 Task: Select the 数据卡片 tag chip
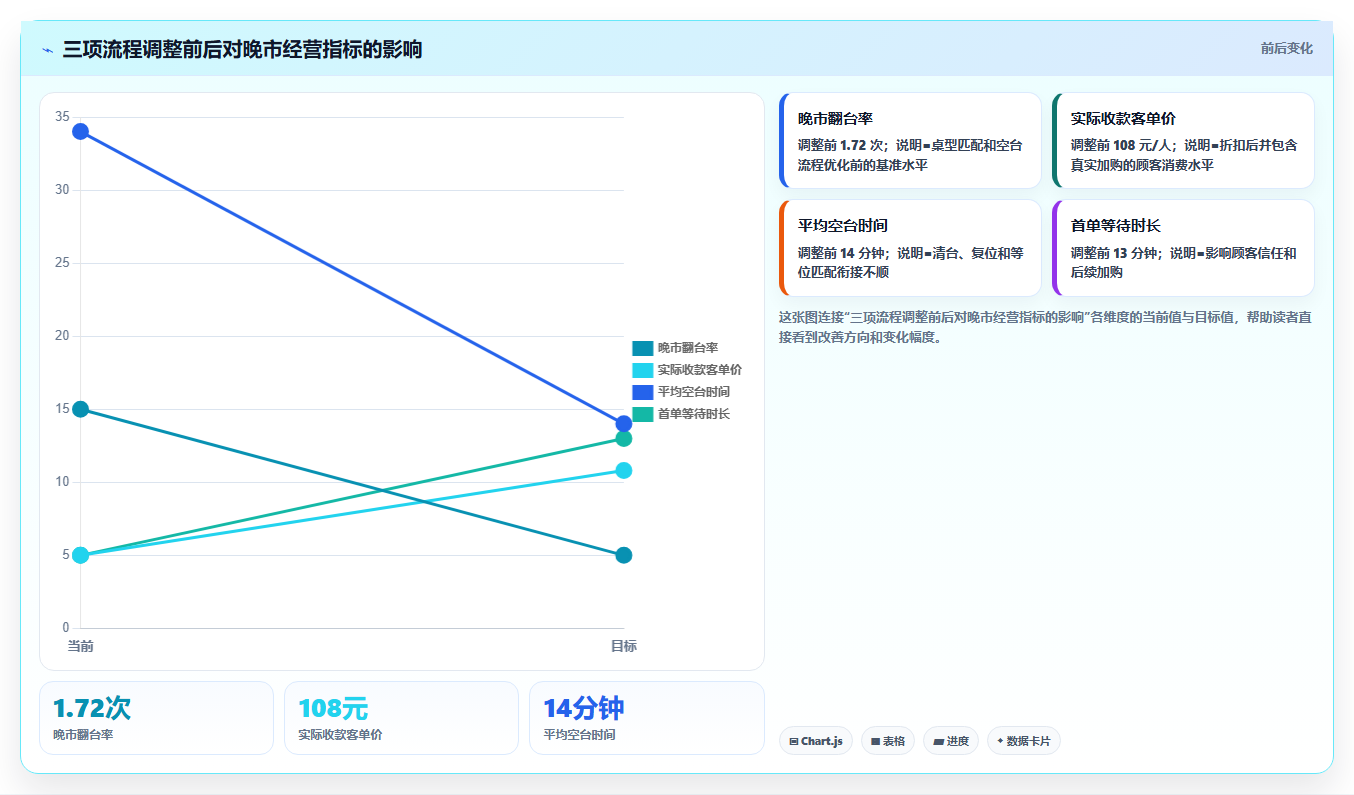pos(1023,741)
